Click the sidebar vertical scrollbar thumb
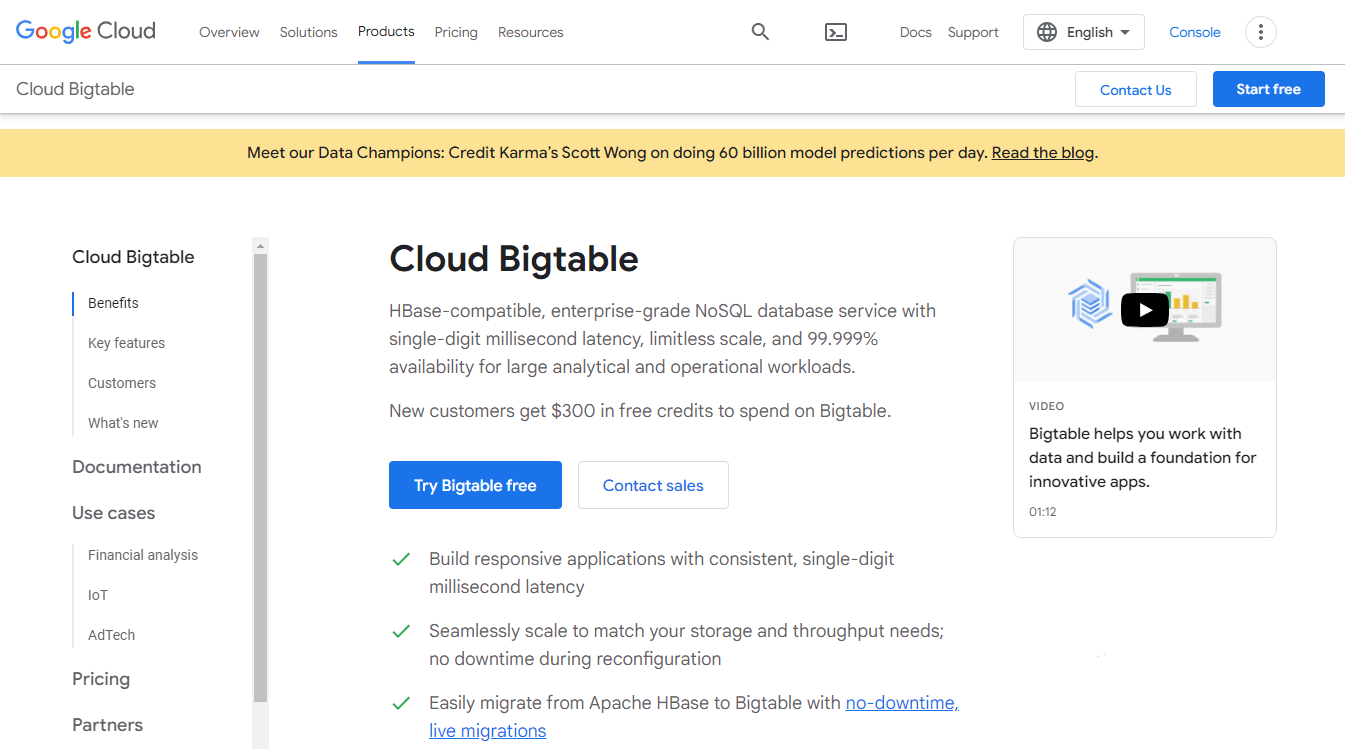Image resolution: width=1345 pixels, height=749 pixels. click(x=261, y=477)
